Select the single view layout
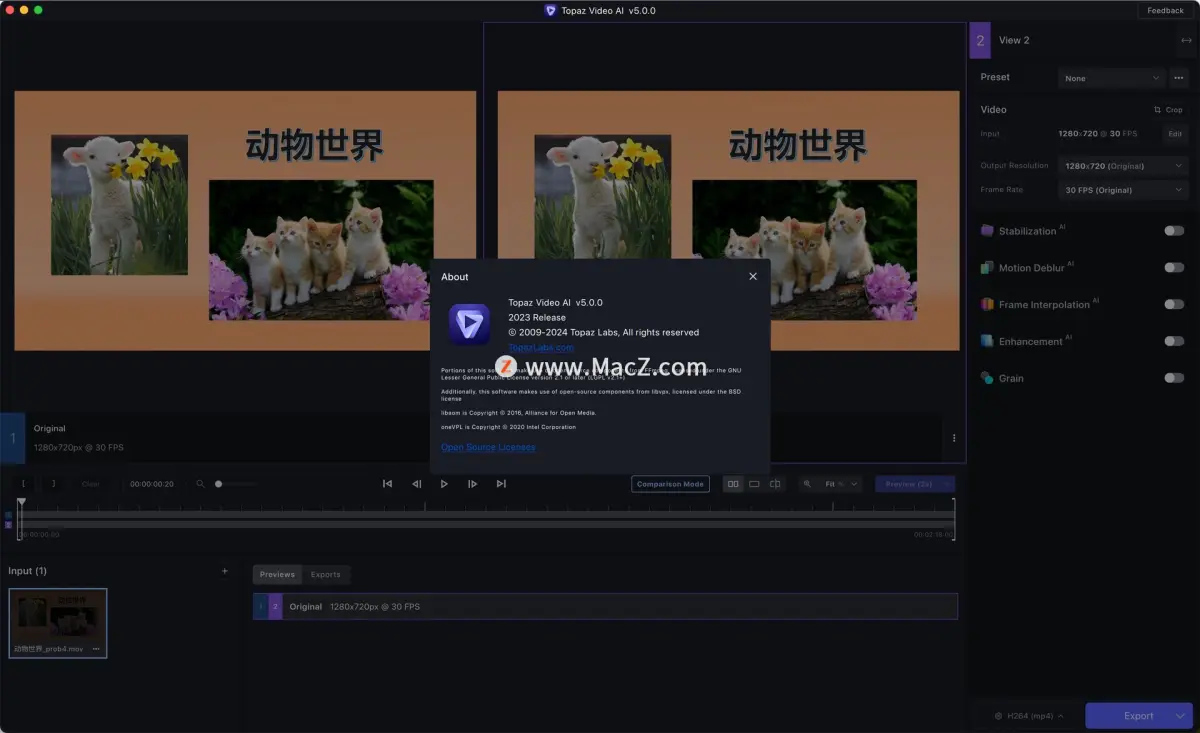1200x733 pixels. click(754, 484)
